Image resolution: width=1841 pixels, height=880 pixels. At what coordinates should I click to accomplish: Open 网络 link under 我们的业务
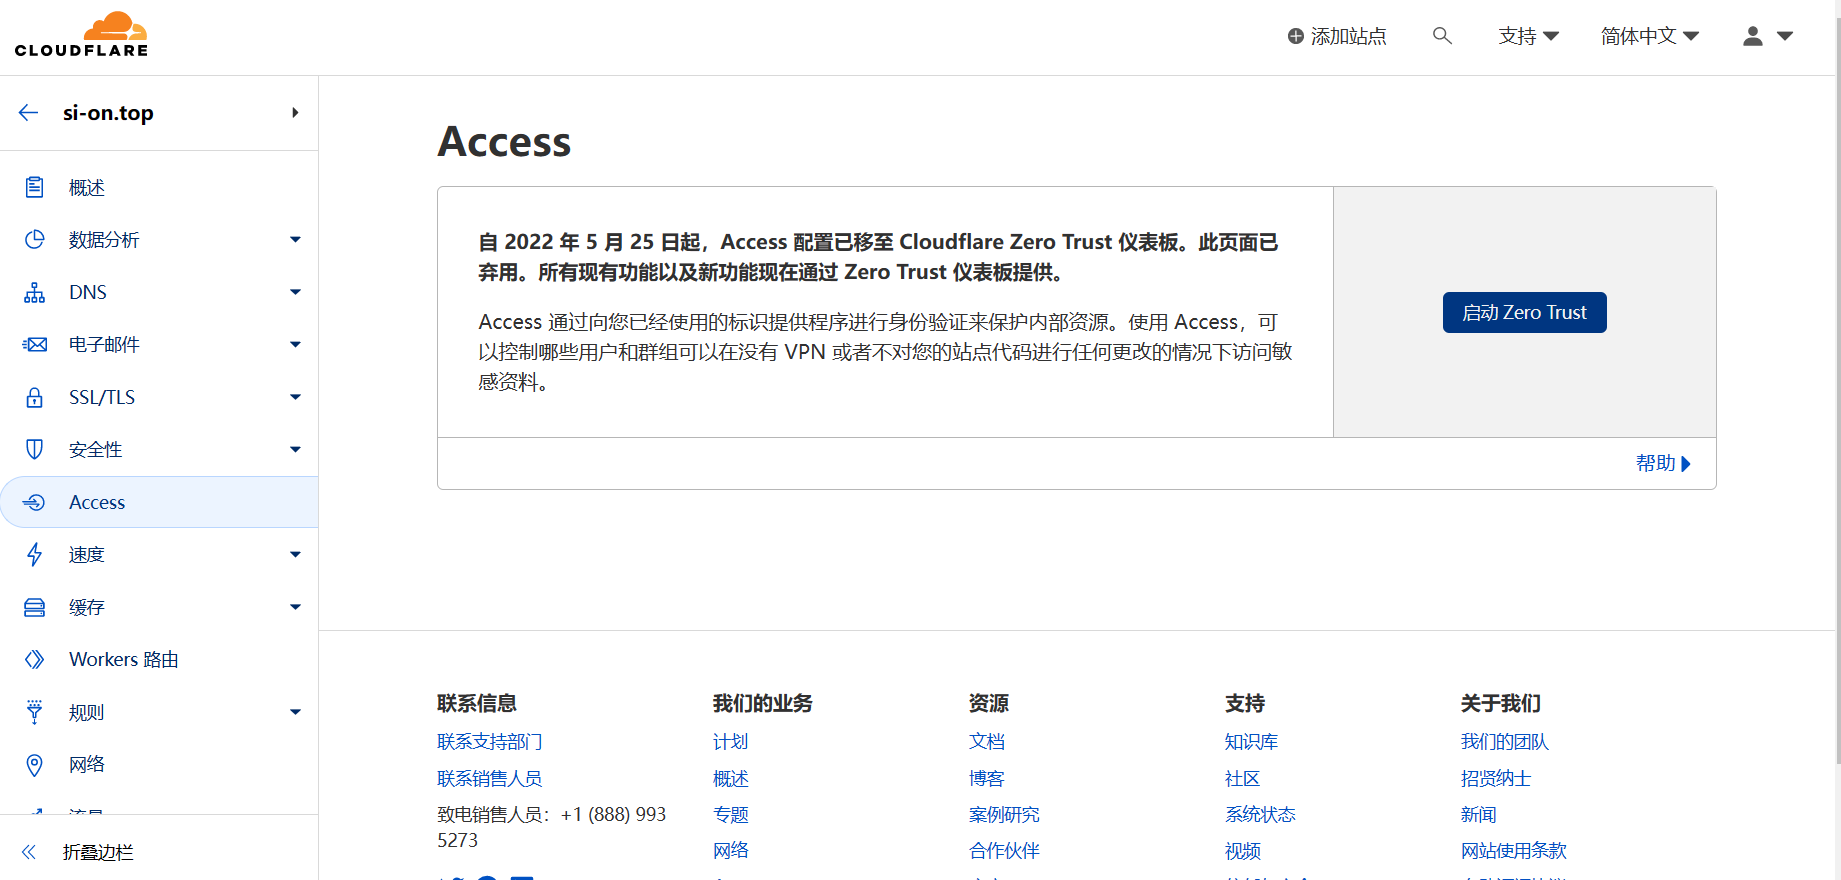pos(731,850)
